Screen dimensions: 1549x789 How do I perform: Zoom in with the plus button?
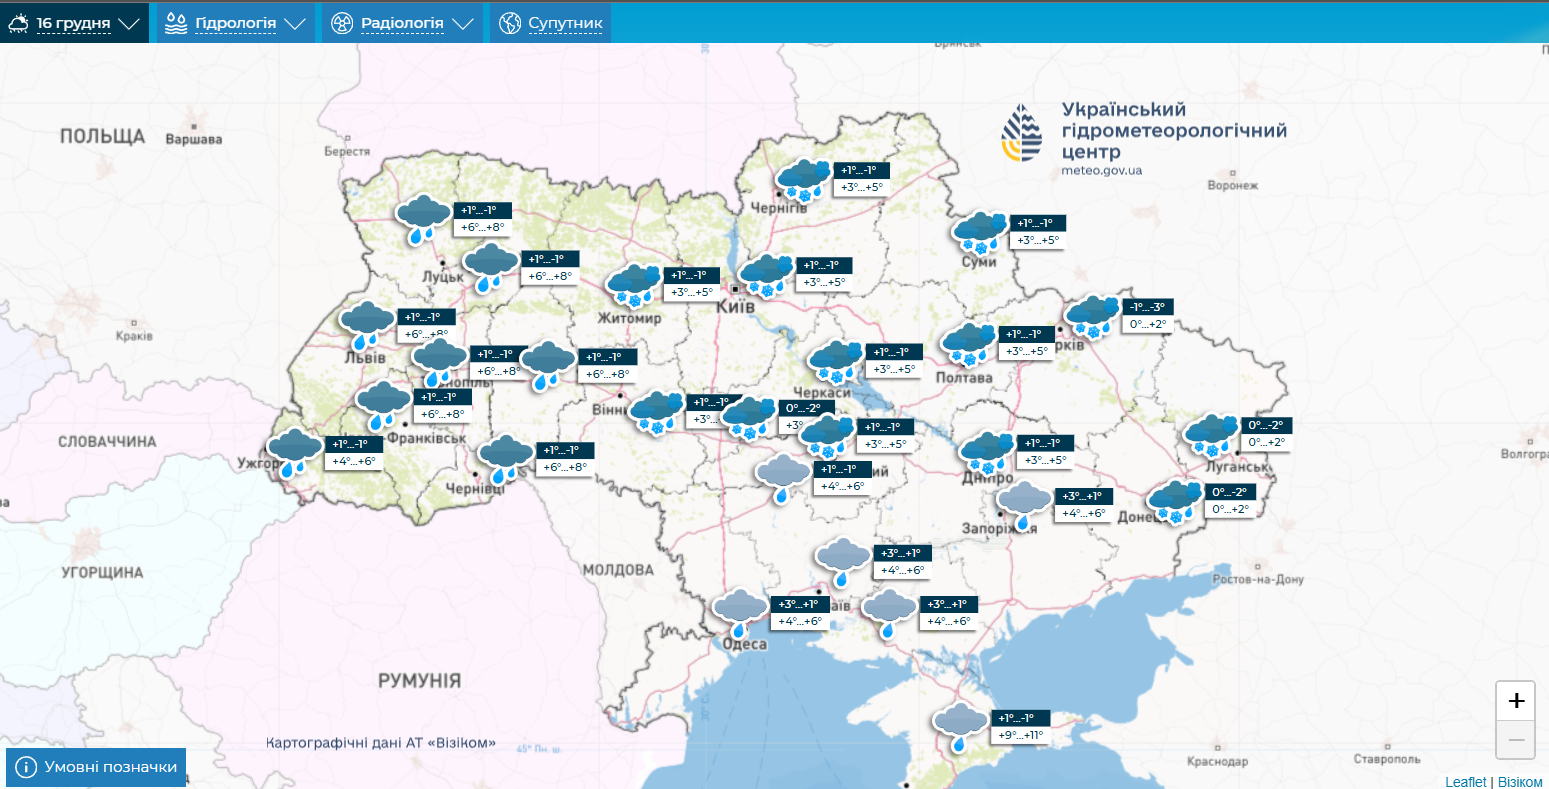pyautogui.click(x=1515, y=701)
